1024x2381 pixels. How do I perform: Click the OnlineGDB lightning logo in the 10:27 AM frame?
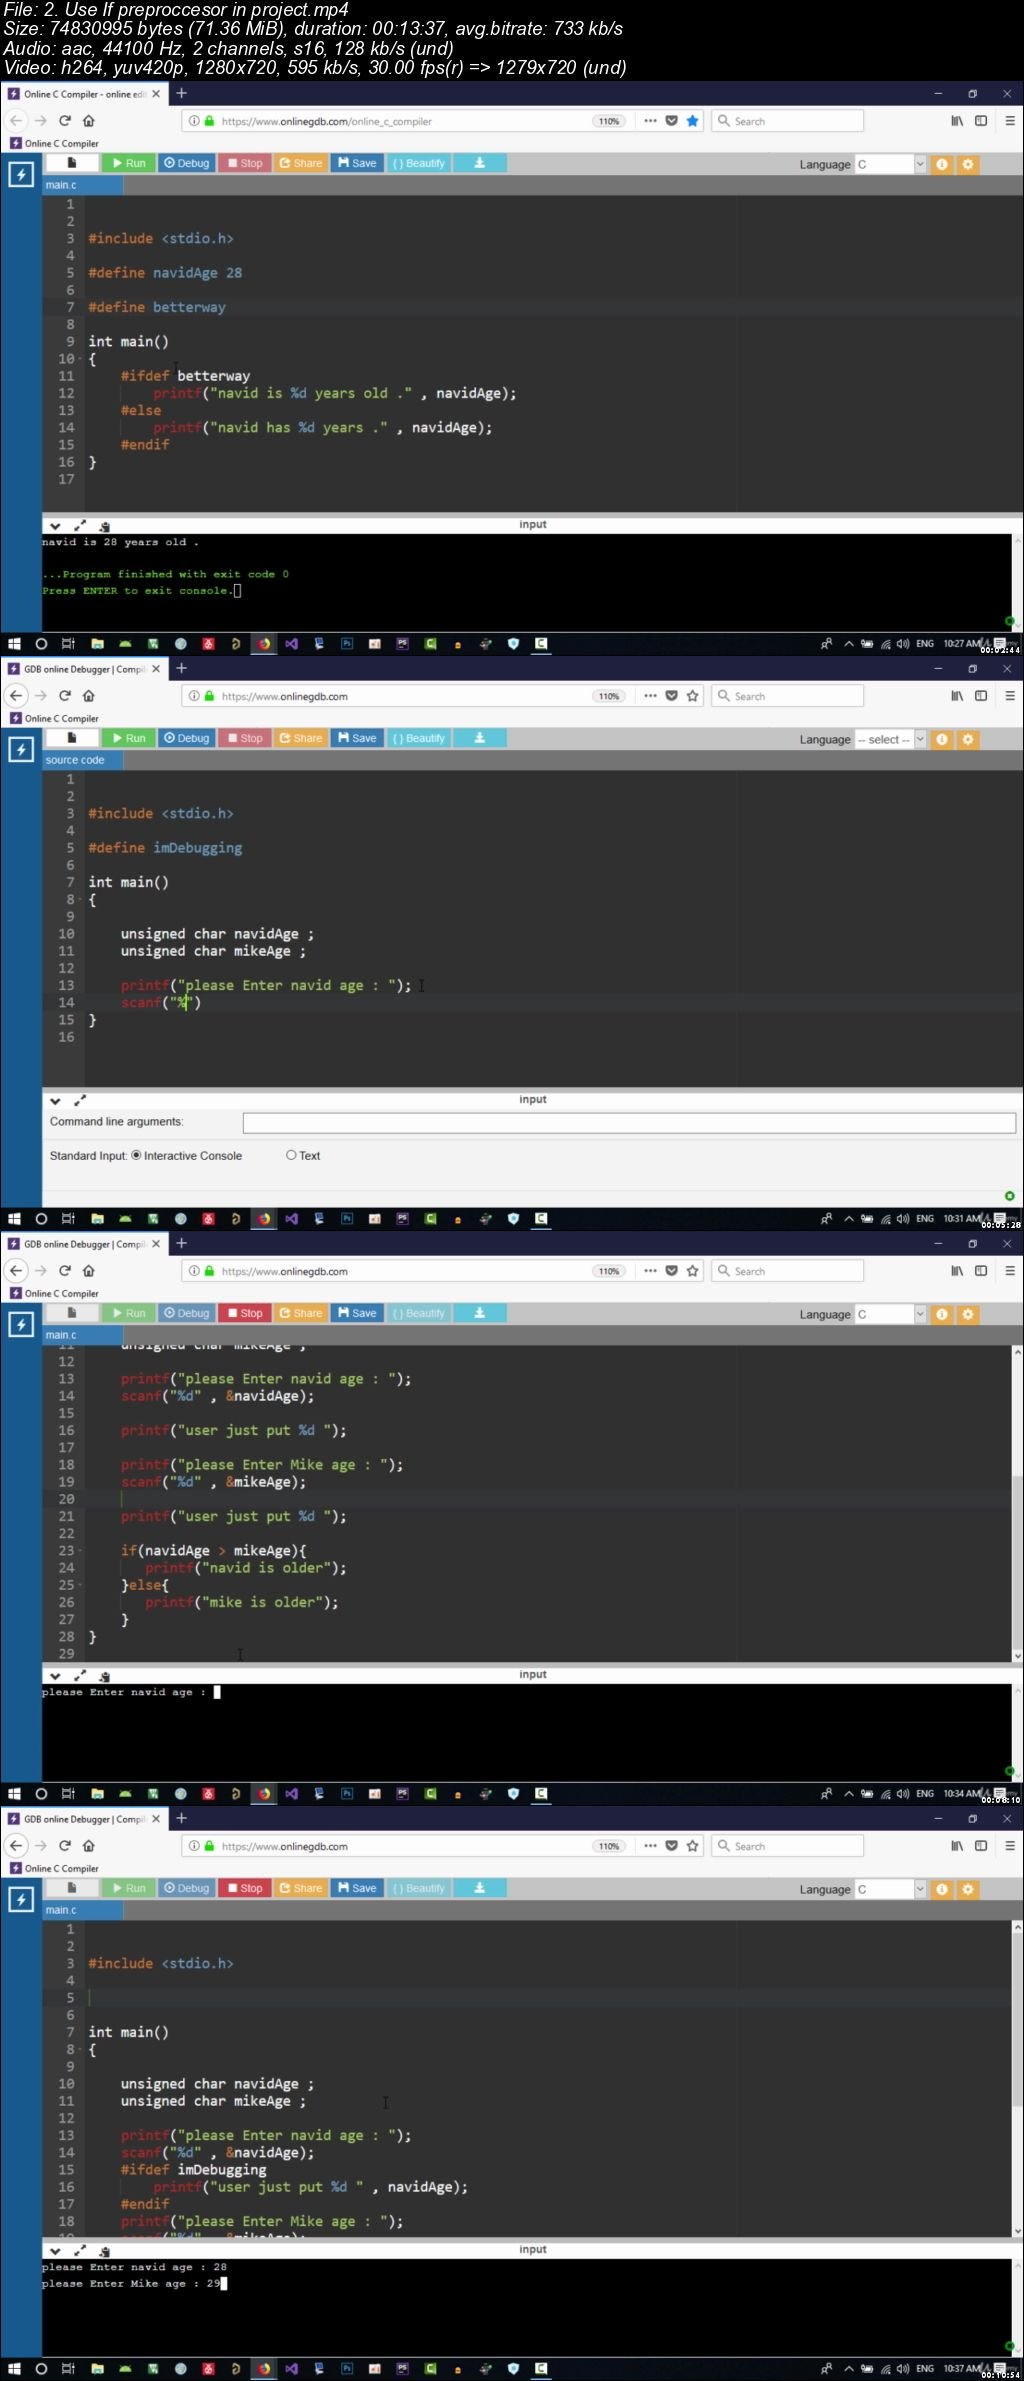pos(21,175)
